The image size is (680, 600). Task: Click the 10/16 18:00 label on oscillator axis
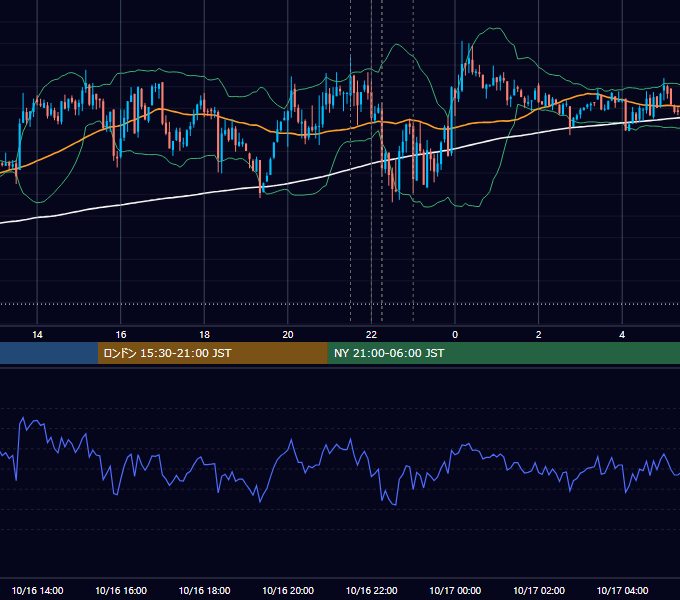(x=204, y=590)
